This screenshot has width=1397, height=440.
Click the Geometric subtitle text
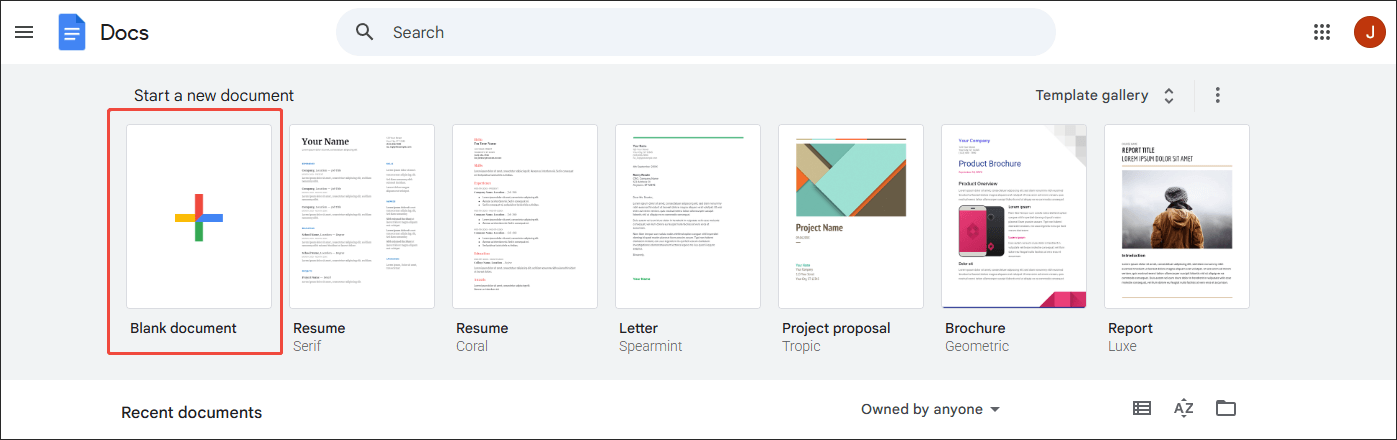click(977, 346)
